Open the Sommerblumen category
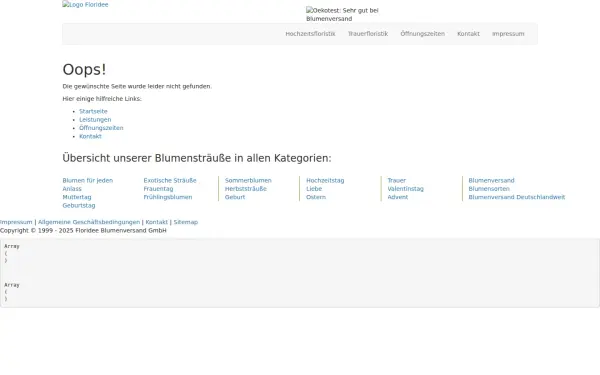The width and height of the screenshot is (600, 375). (248, 181)
